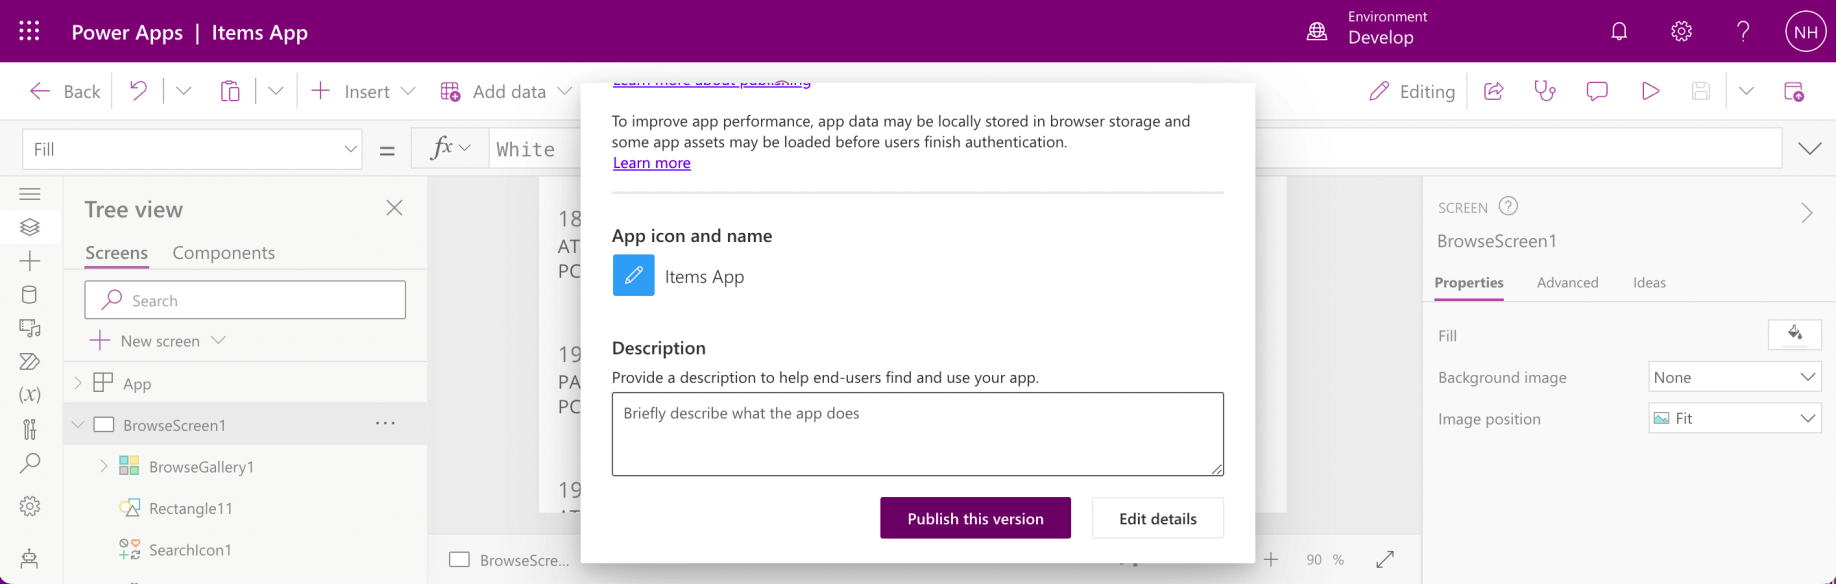Collapse the properties pane chevron
Image resolution: width=1836 pixels, height=584 pixels.
pos(1807,213)
